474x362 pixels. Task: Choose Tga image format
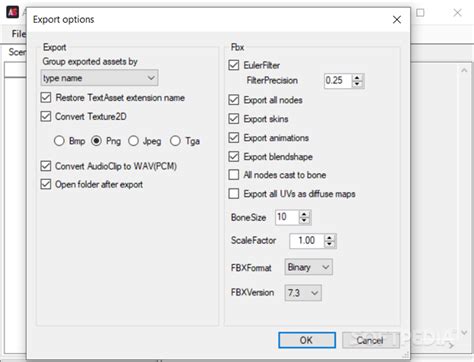(x=175, y=141)
